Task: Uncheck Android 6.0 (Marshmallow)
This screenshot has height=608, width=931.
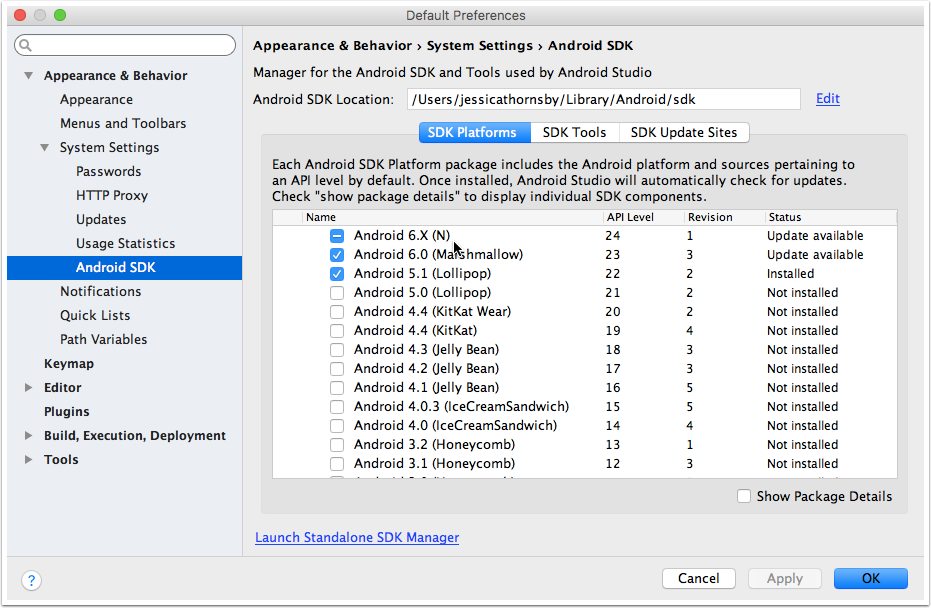Action: point(337,255)
